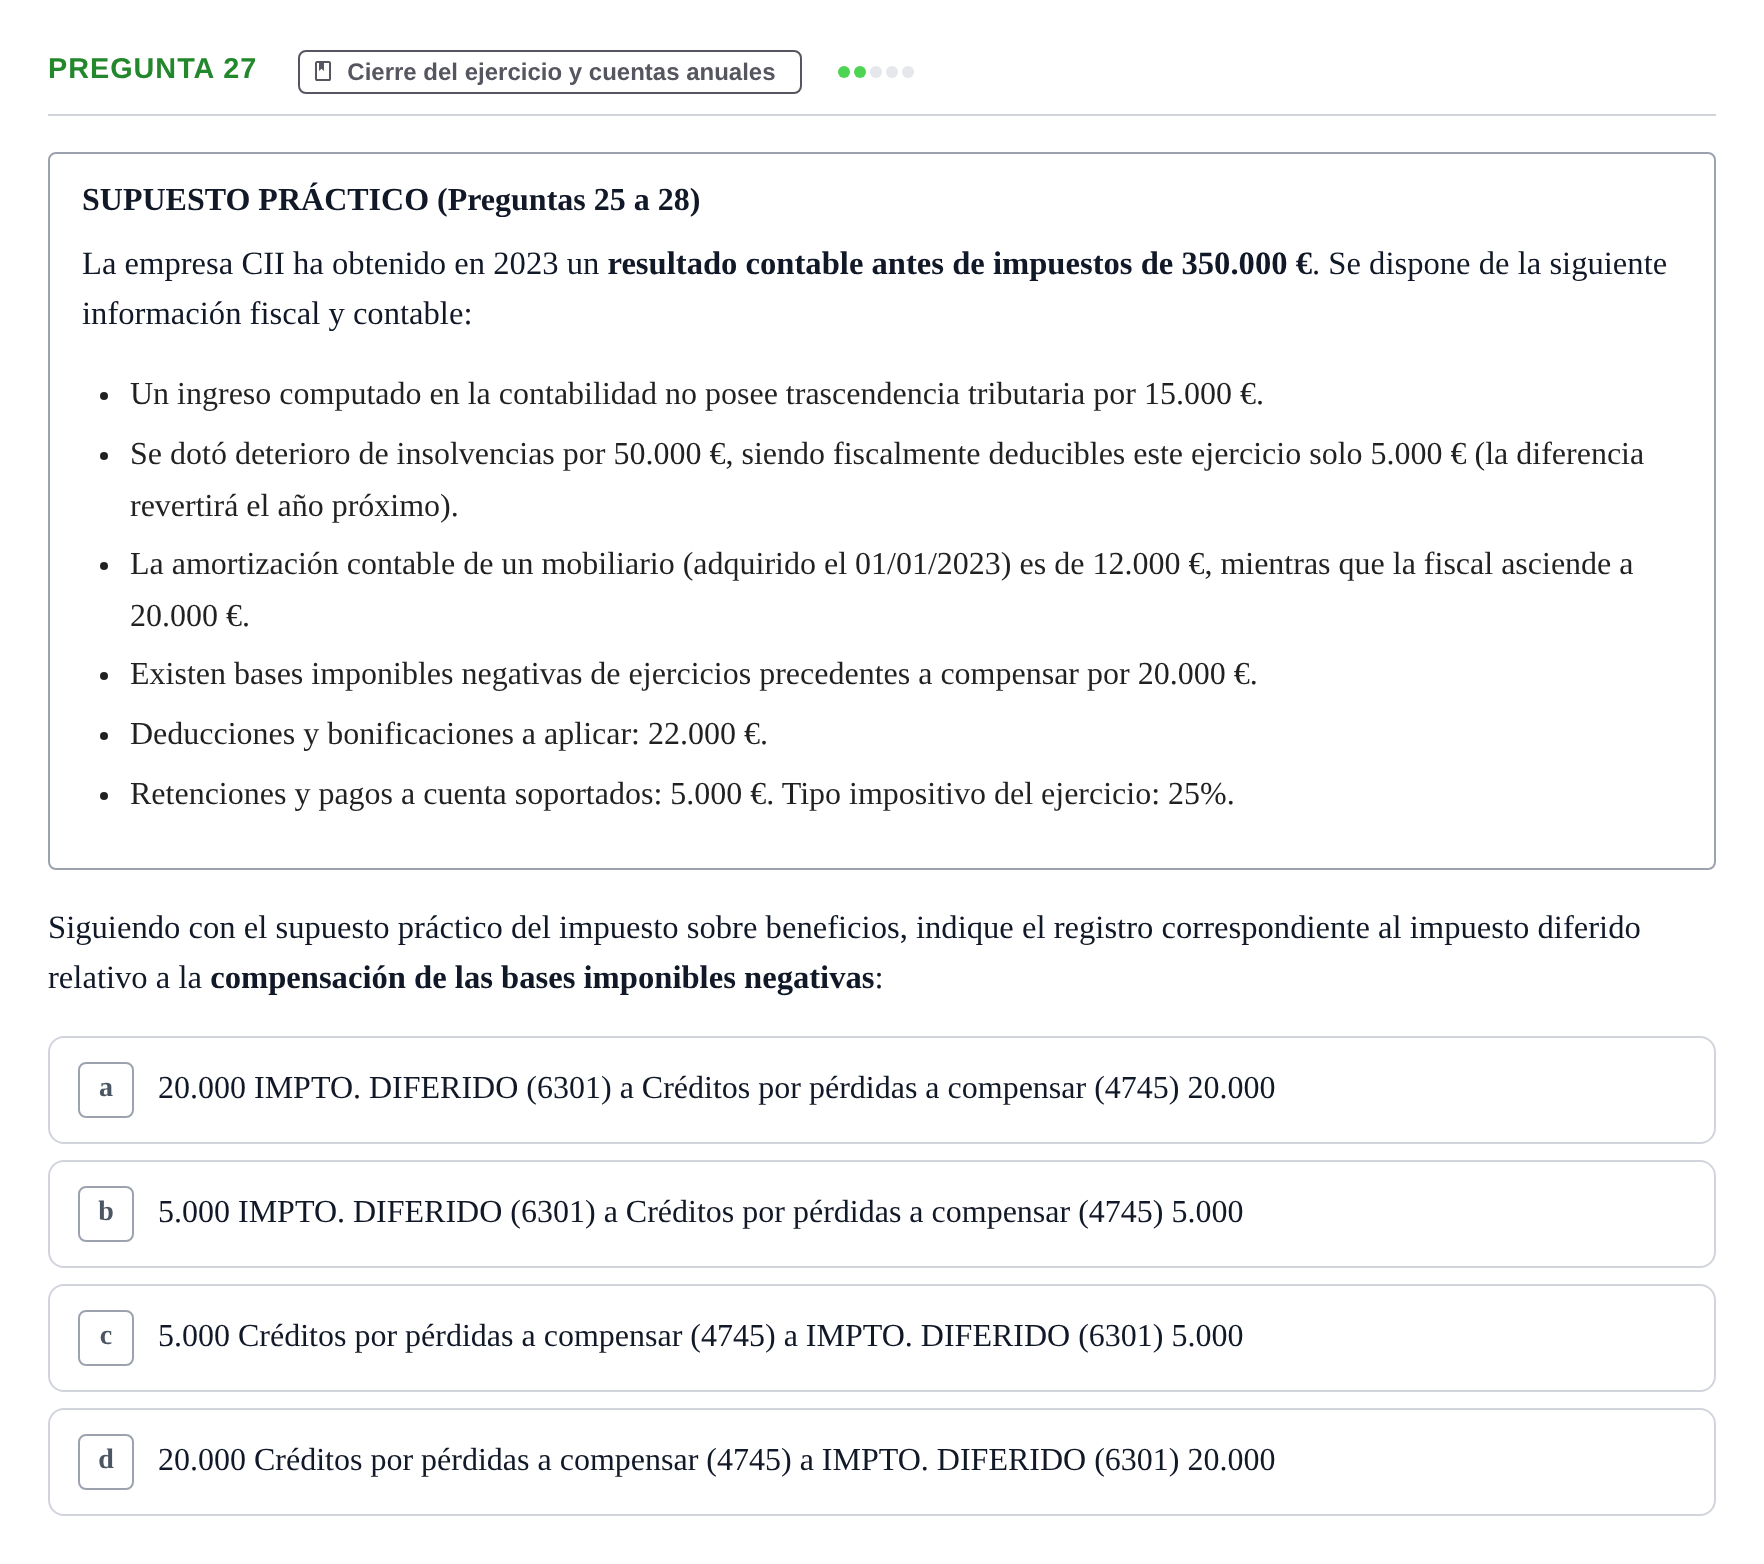
Task: Click bullet 'Un ingreso computado en la contabilidad'
Action: pyautogui.click(x=696, y=394)
